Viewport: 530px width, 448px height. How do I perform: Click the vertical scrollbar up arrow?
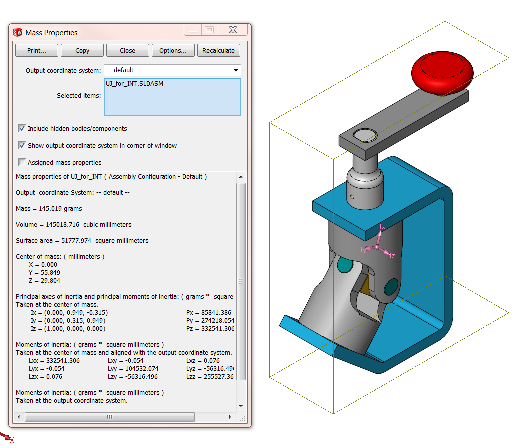241,177
